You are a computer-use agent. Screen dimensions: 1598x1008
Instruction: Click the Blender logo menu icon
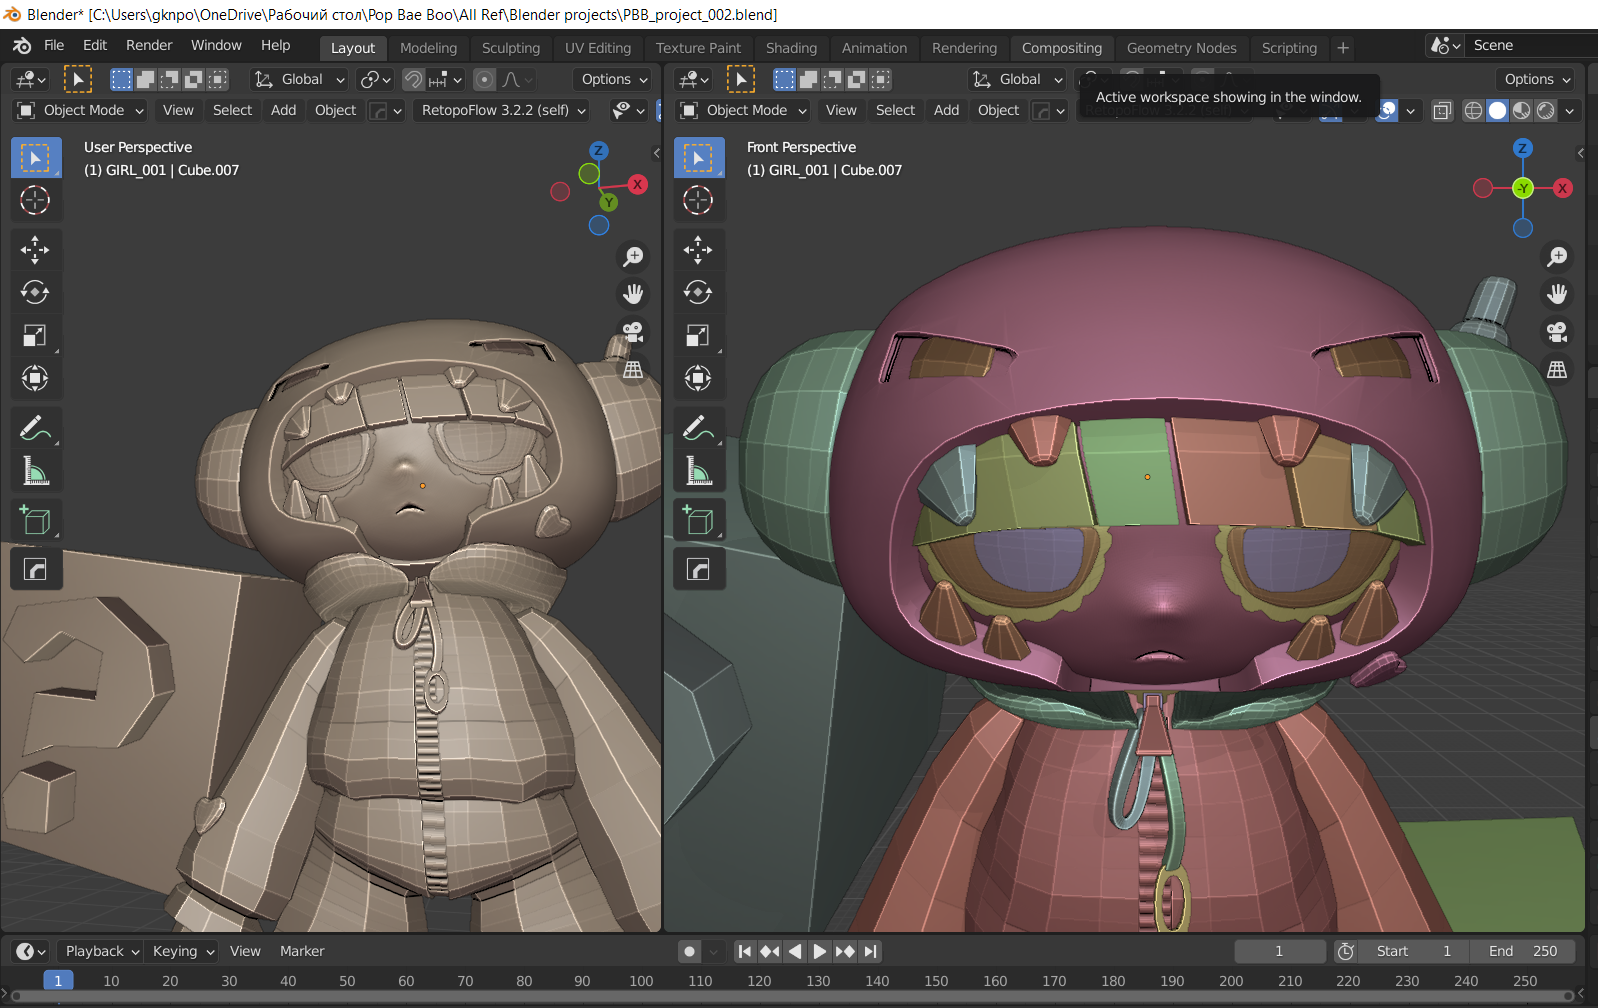point(22,46)
